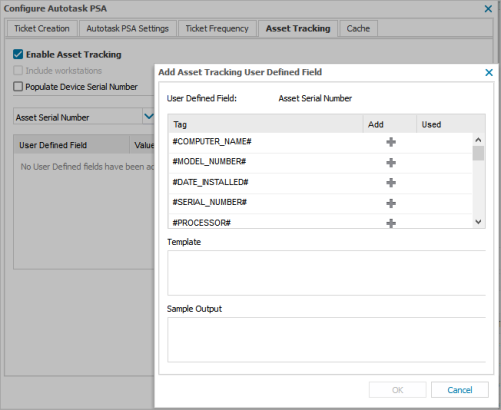Viewport: 501px width, 410px height.
Task: Open the Cache tab
Action: (358, 29)
